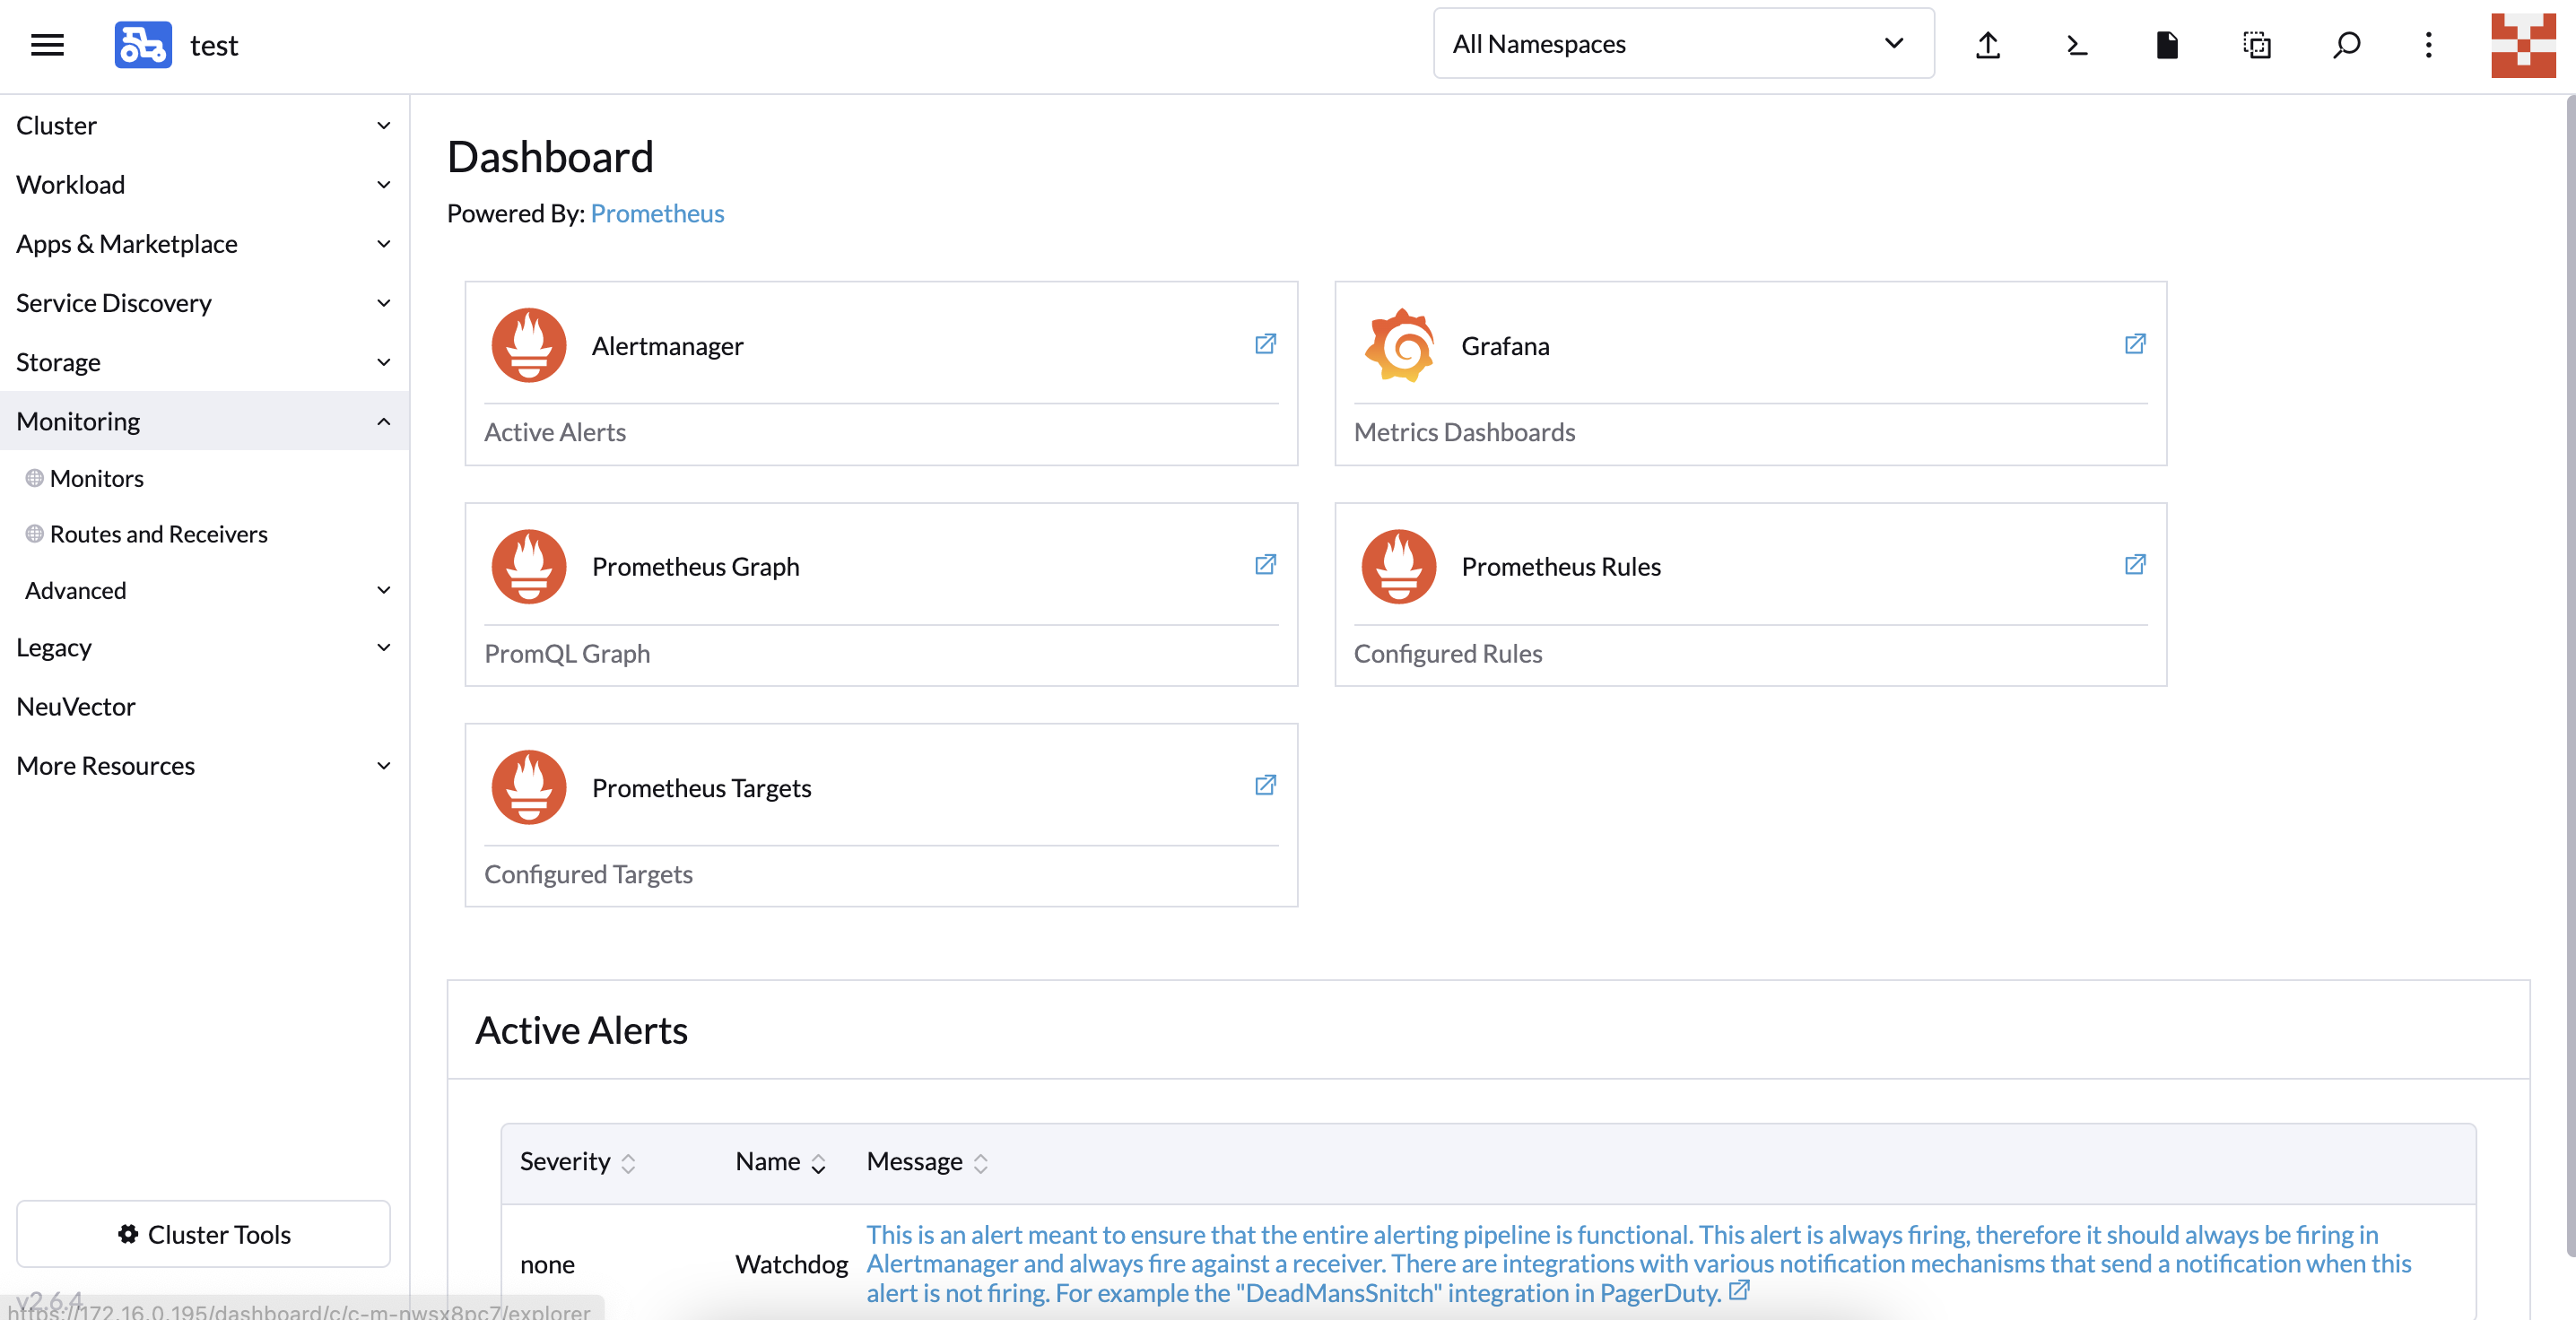Select Monitors in the sidebar
Viewport: 2576px width, 1320px height.
click(x=97, y=478)
